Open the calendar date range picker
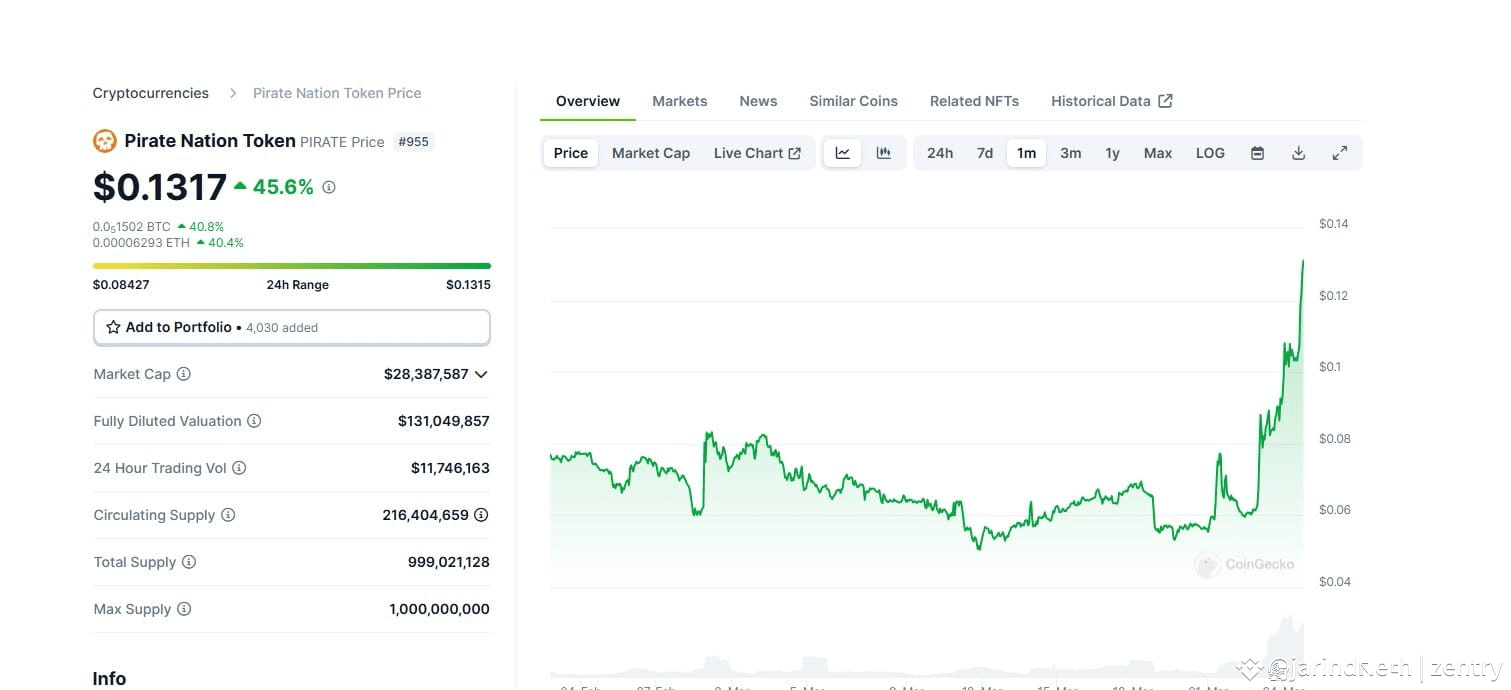Image resolution: width=1511 pixels, height=690 pixels. tap(1258, 153)
